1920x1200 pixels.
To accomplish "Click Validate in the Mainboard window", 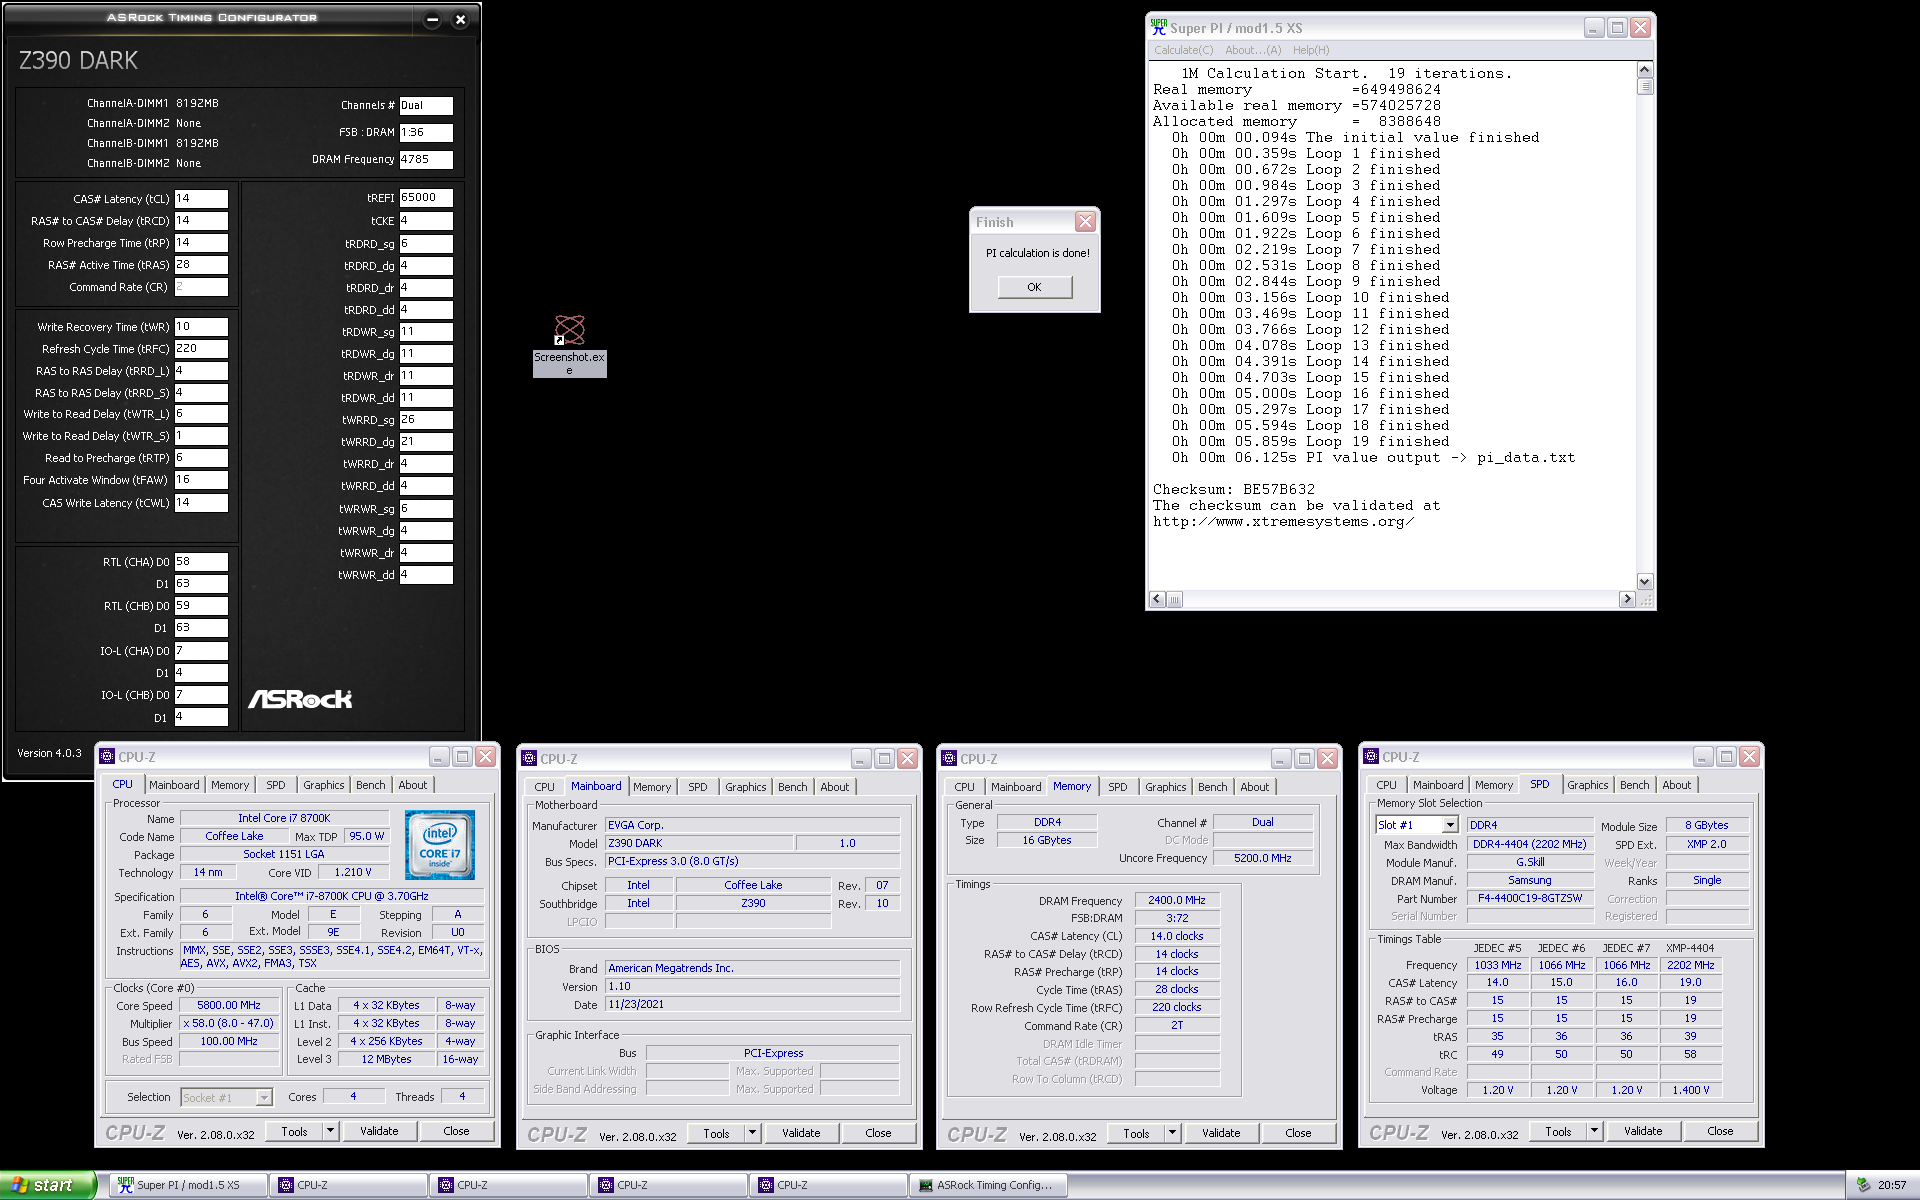I will pos(801,1133).
